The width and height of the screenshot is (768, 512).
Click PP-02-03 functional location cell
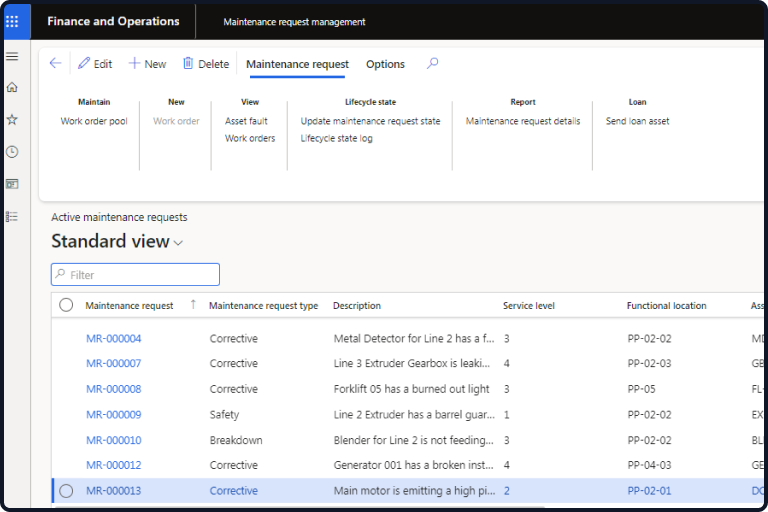[x=649, y=364]
